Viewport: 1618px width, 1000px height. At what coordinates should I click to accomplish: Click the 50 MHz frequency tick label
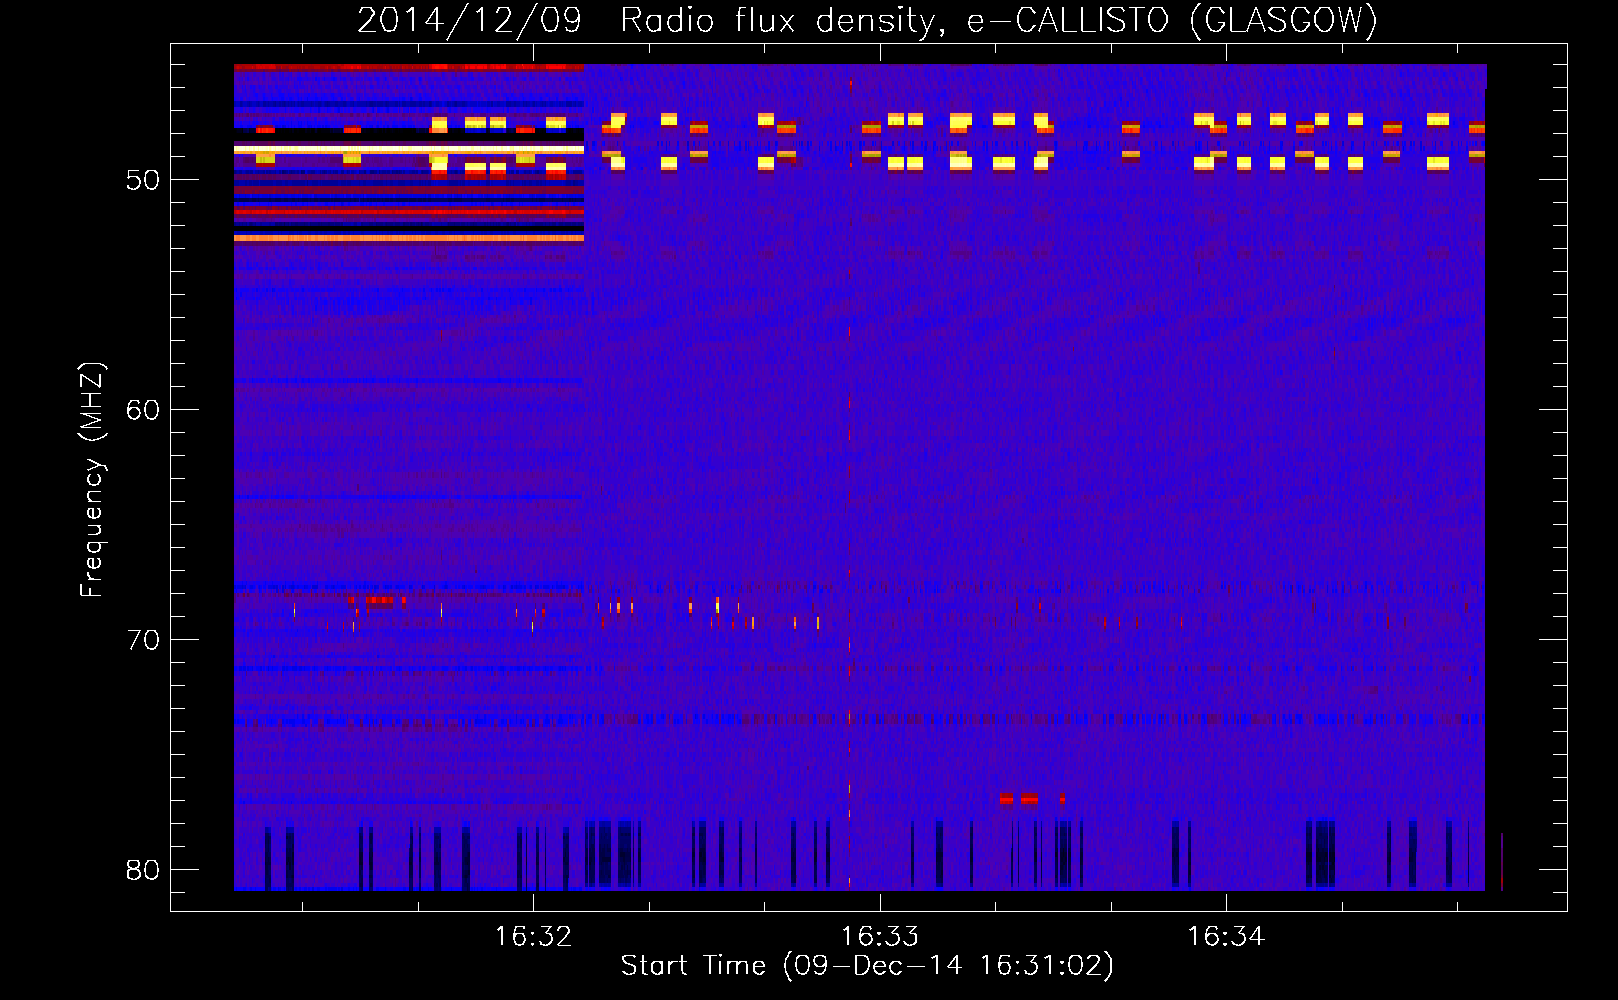(x=143, y=180)
